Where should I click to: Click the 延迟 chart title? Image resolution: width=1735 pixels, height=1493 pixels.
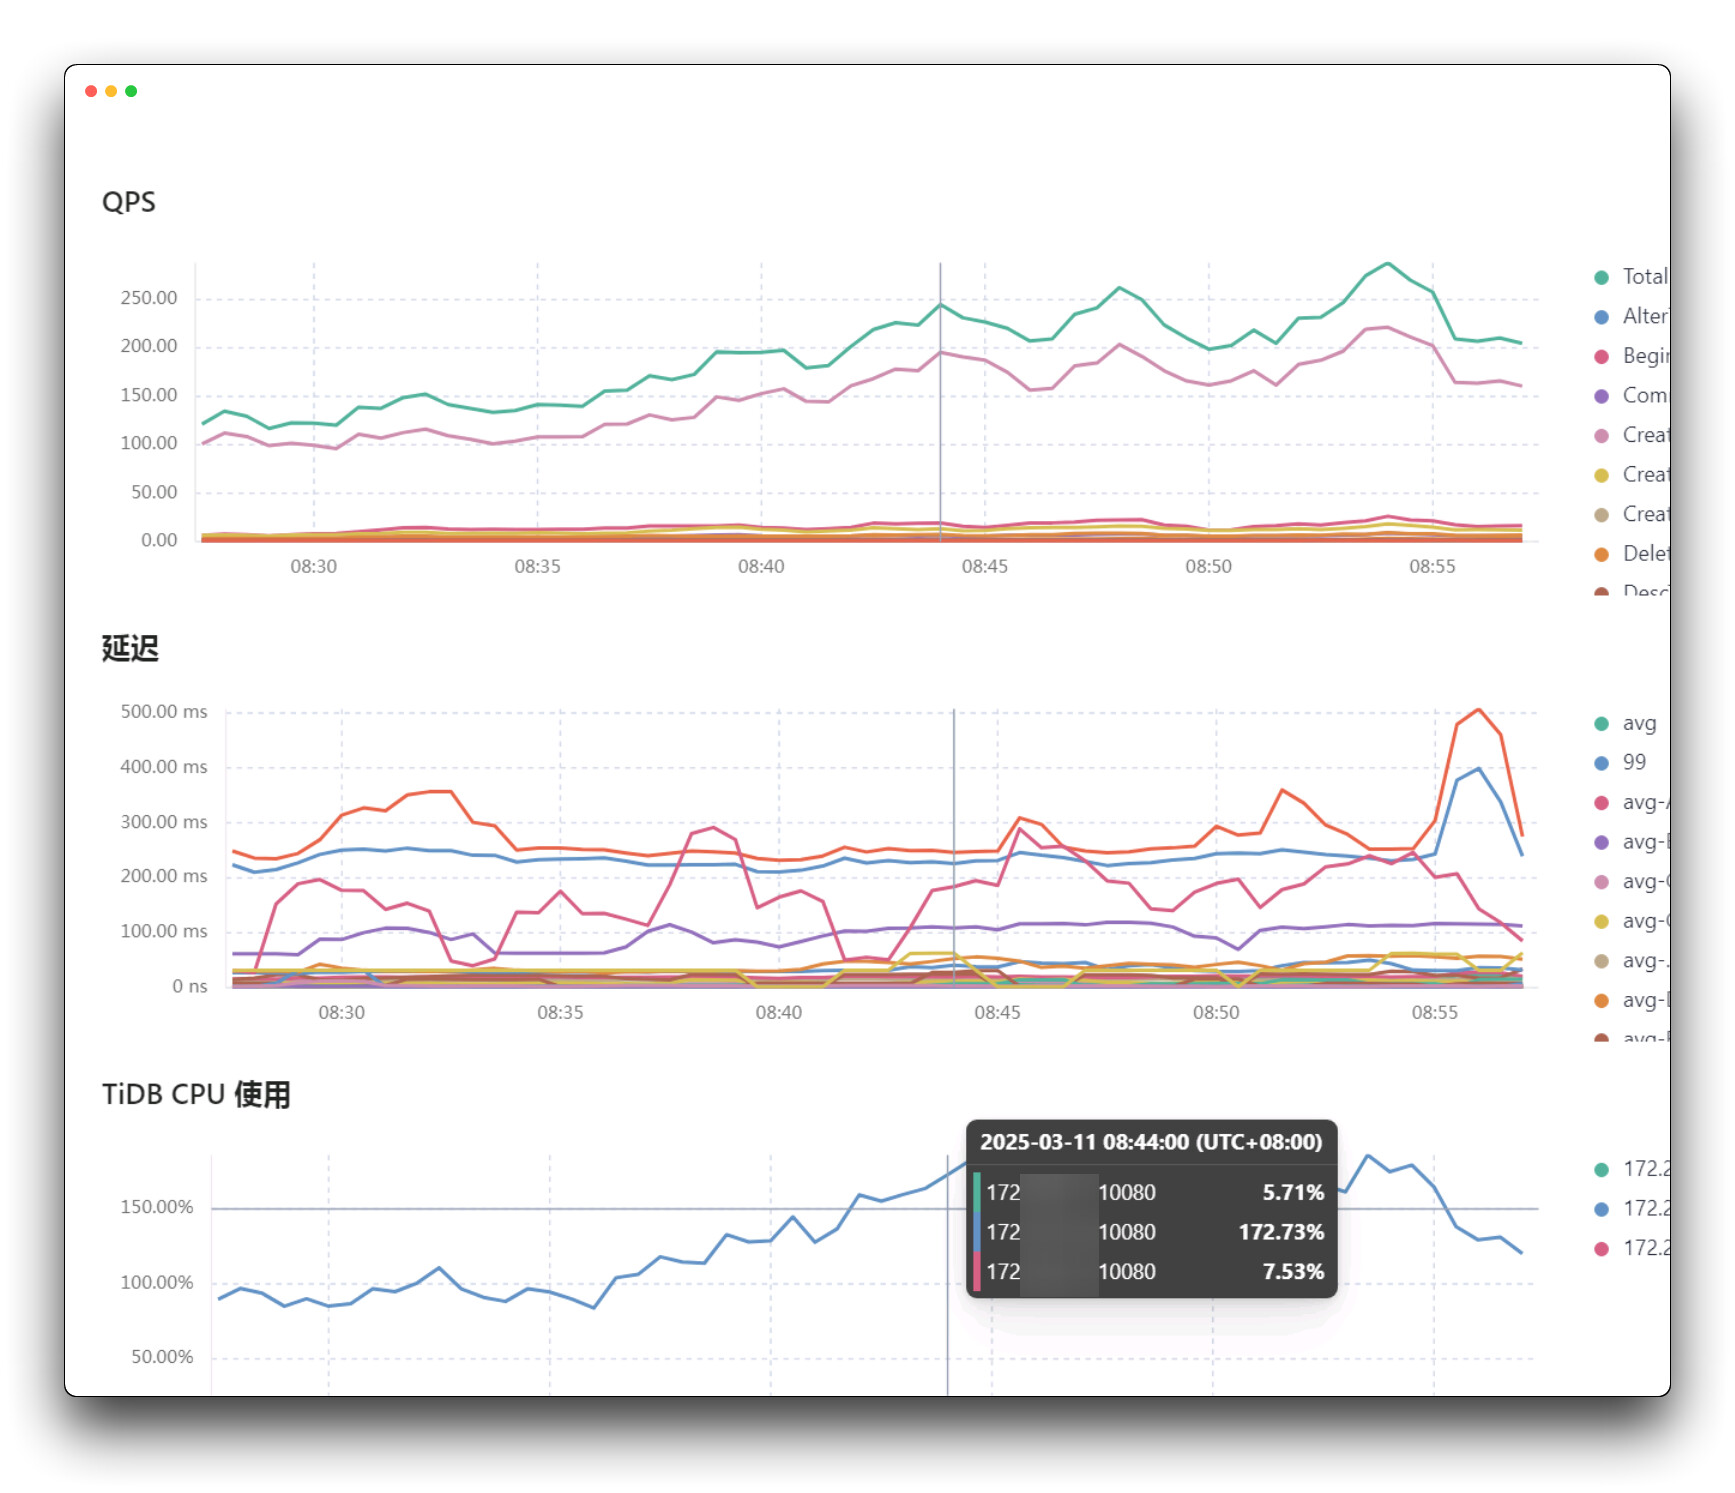[130, 648]
